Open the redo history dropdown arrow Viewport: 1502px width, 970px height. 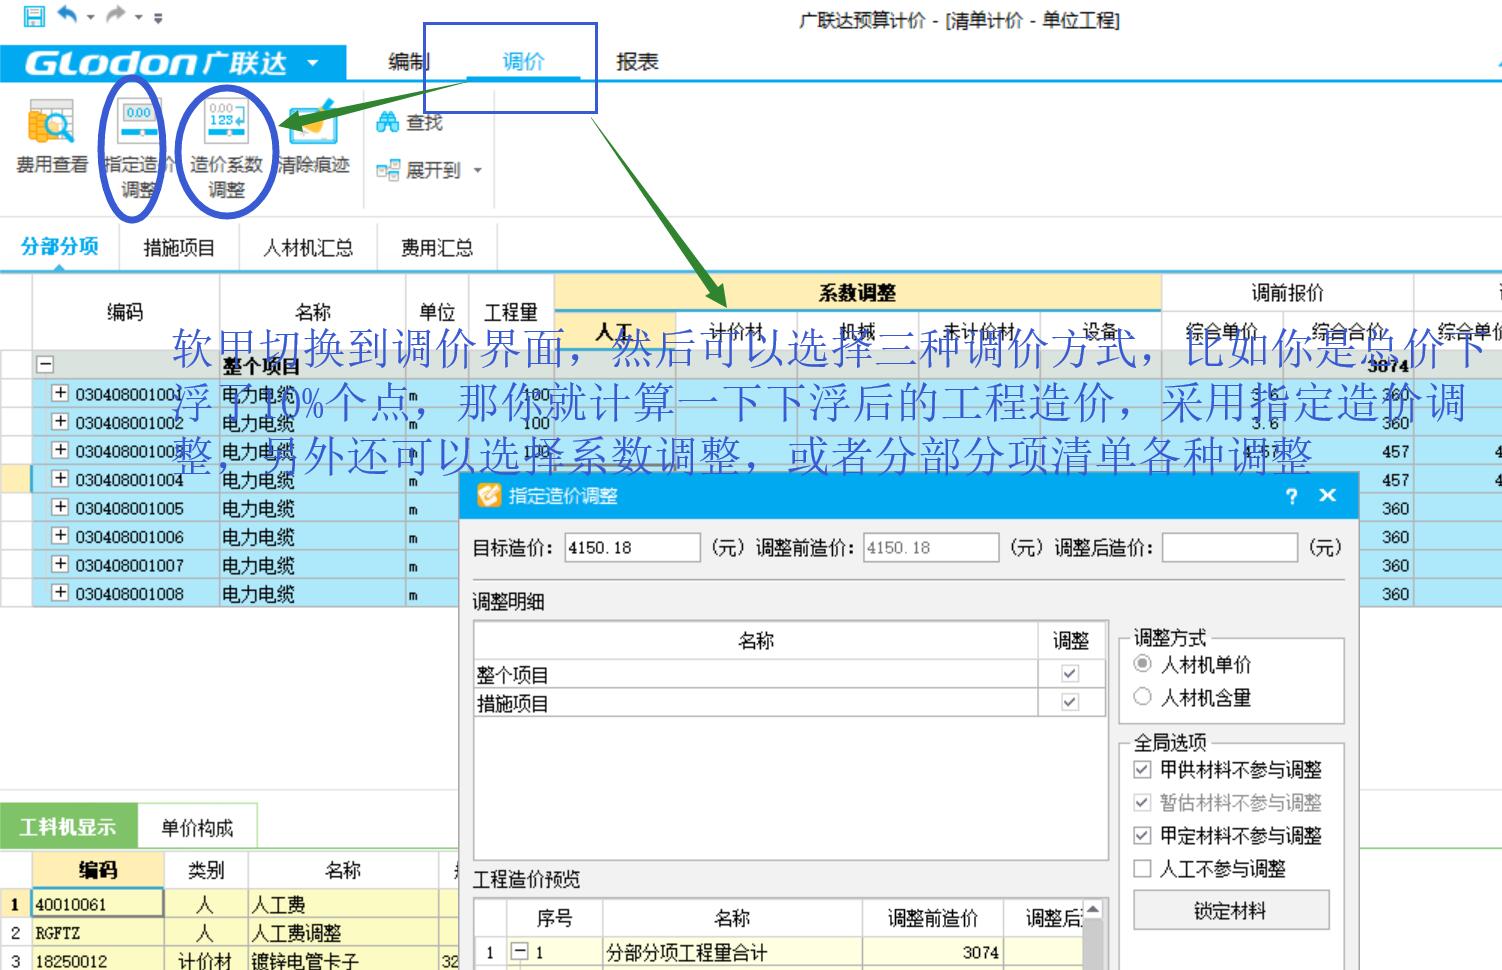click(138, 17)
